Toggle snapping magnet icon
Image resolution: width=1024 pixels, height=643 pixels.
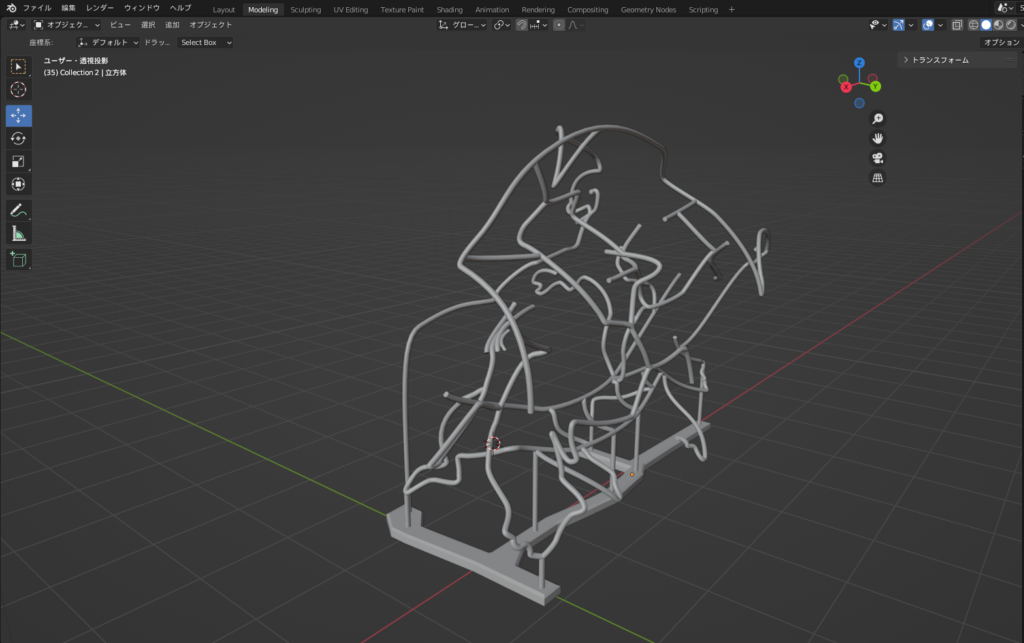click(x=521, y=25)
